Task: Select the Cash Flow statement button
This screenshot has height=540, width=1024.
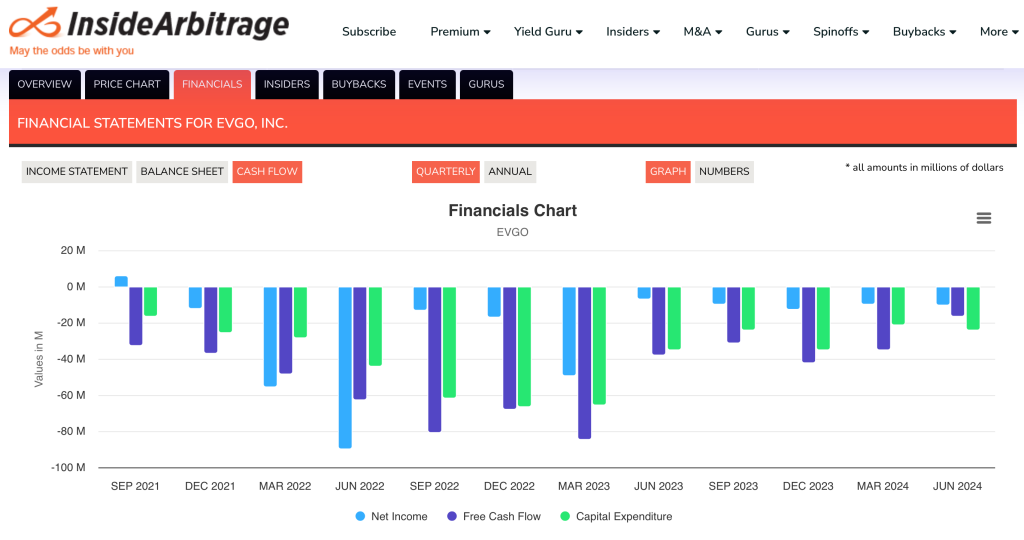Action: (267, 172)
